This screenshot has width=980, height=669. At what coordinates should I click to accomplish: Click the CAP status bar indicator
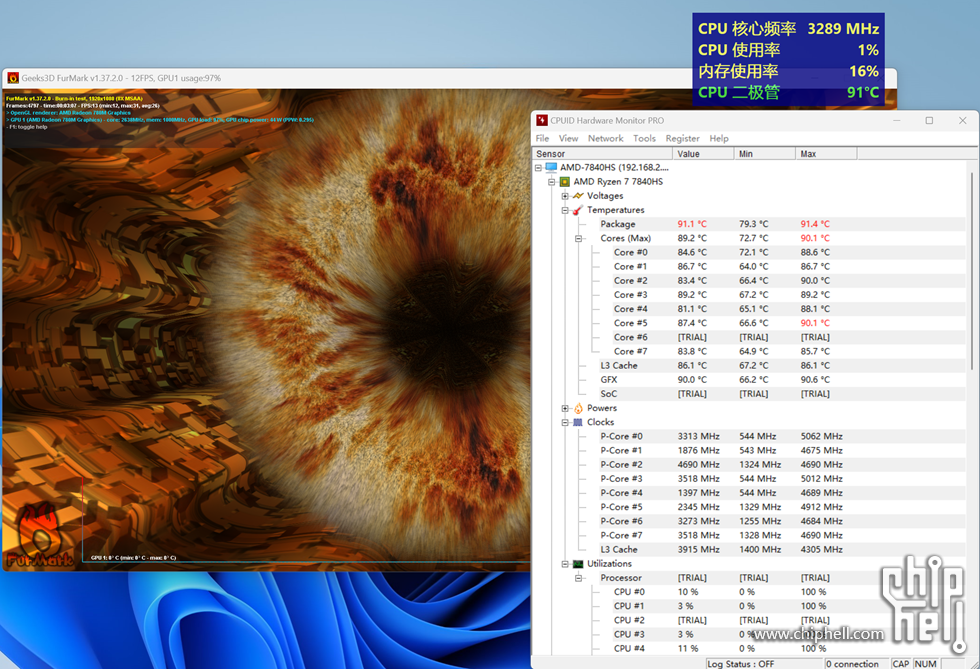(901, 664)
